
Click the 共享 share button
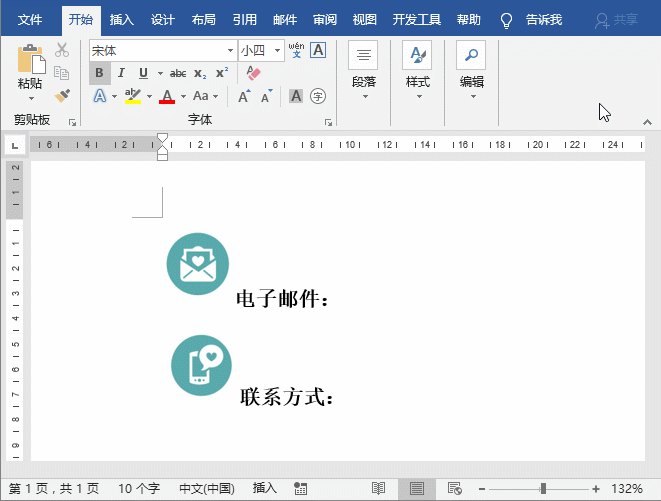pos(617,19)
